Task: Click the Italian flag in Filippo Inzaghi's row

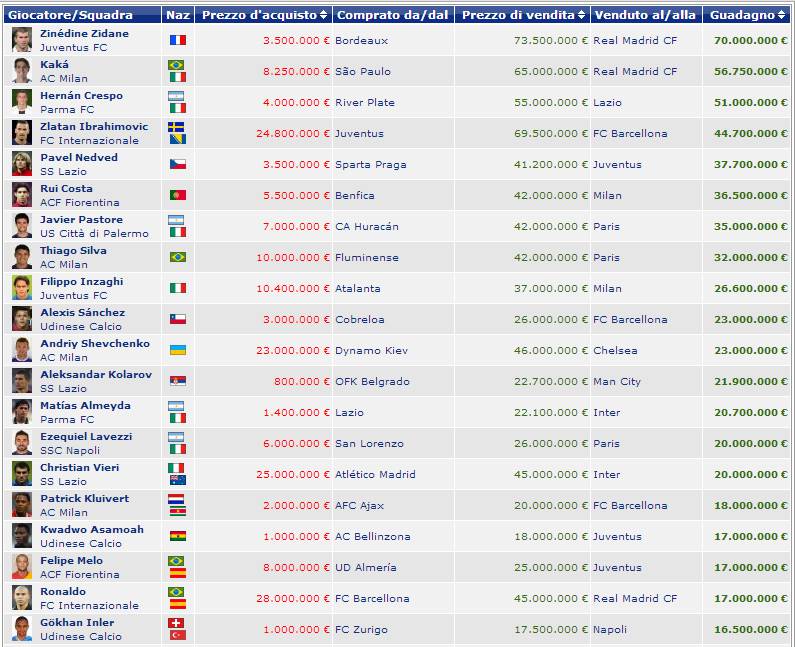Action: pyautogui.click(x=177, y=288)
